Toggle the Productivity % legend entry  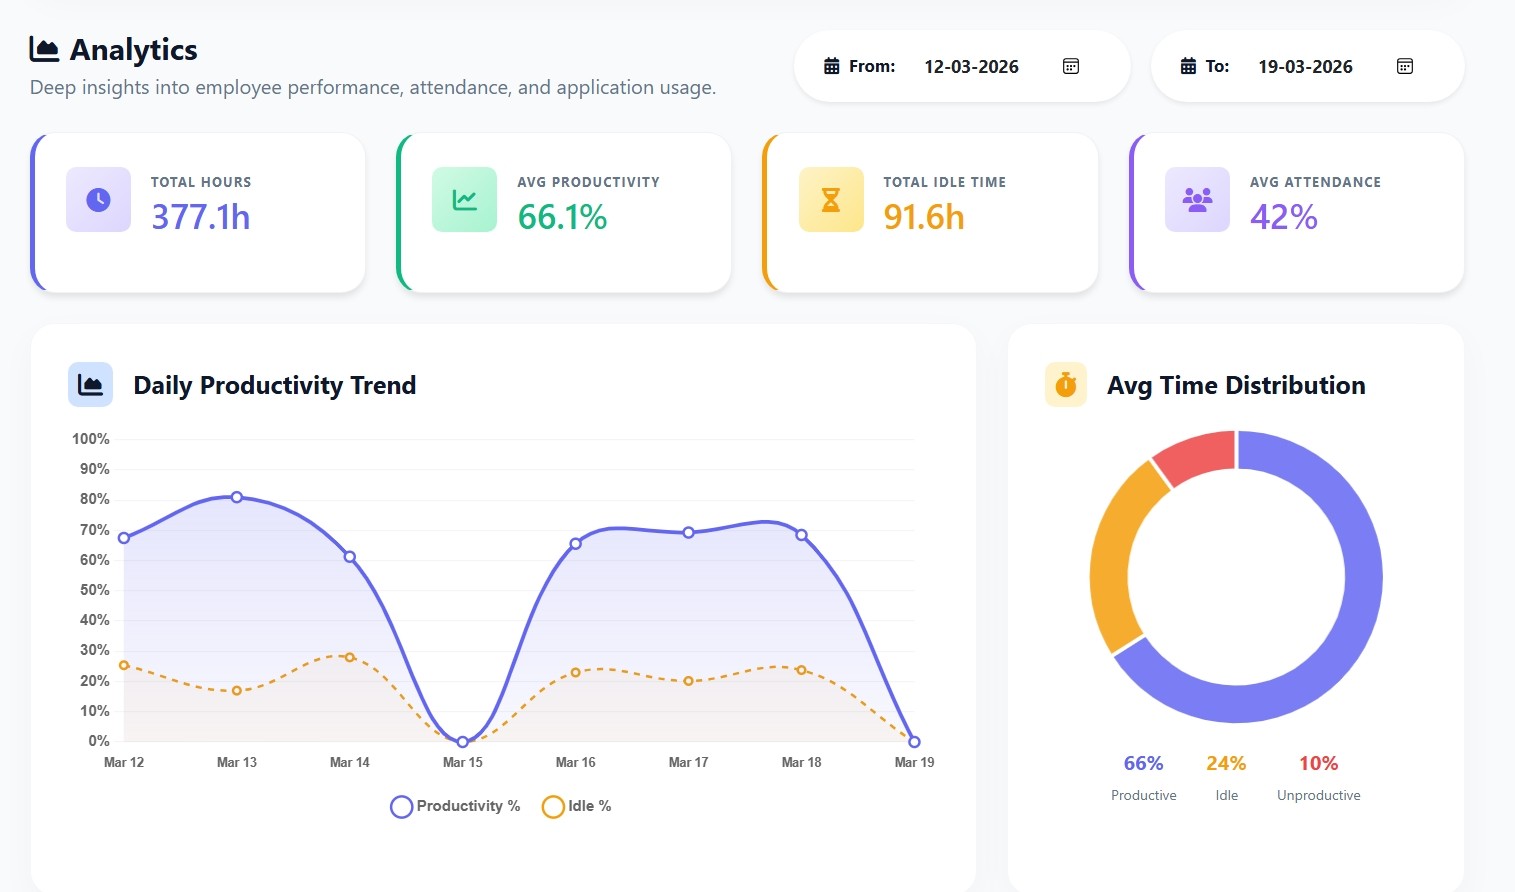pyautogui.click(x=455, y=806)
